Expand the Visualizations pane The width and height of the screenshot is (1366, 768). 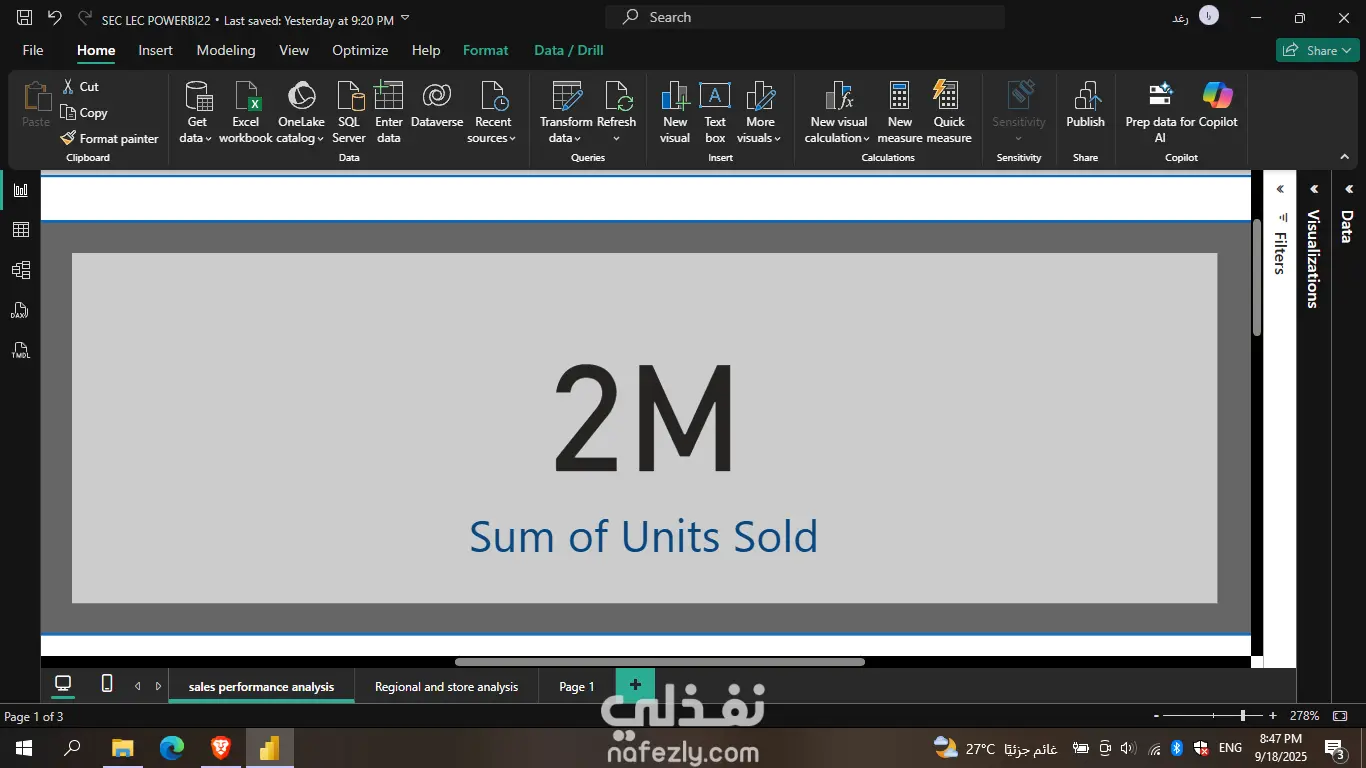(x=1314, y=189)
